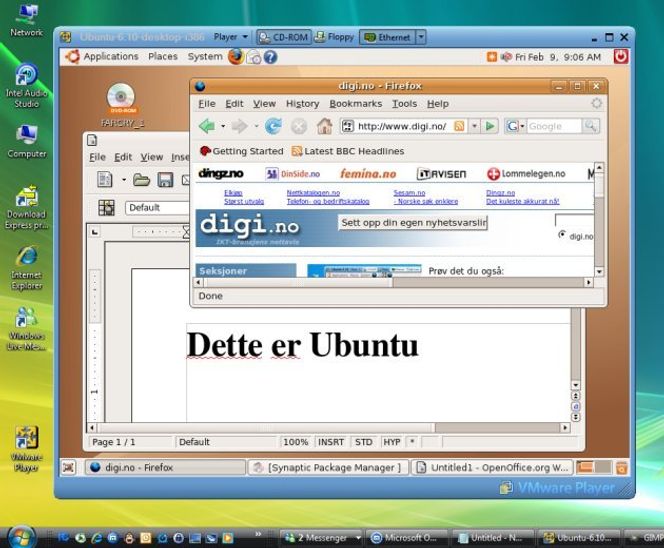664x548 pixels.
Task: Toggle HYP hyperlink mode in status bar
Action: (x=392, y=442)
